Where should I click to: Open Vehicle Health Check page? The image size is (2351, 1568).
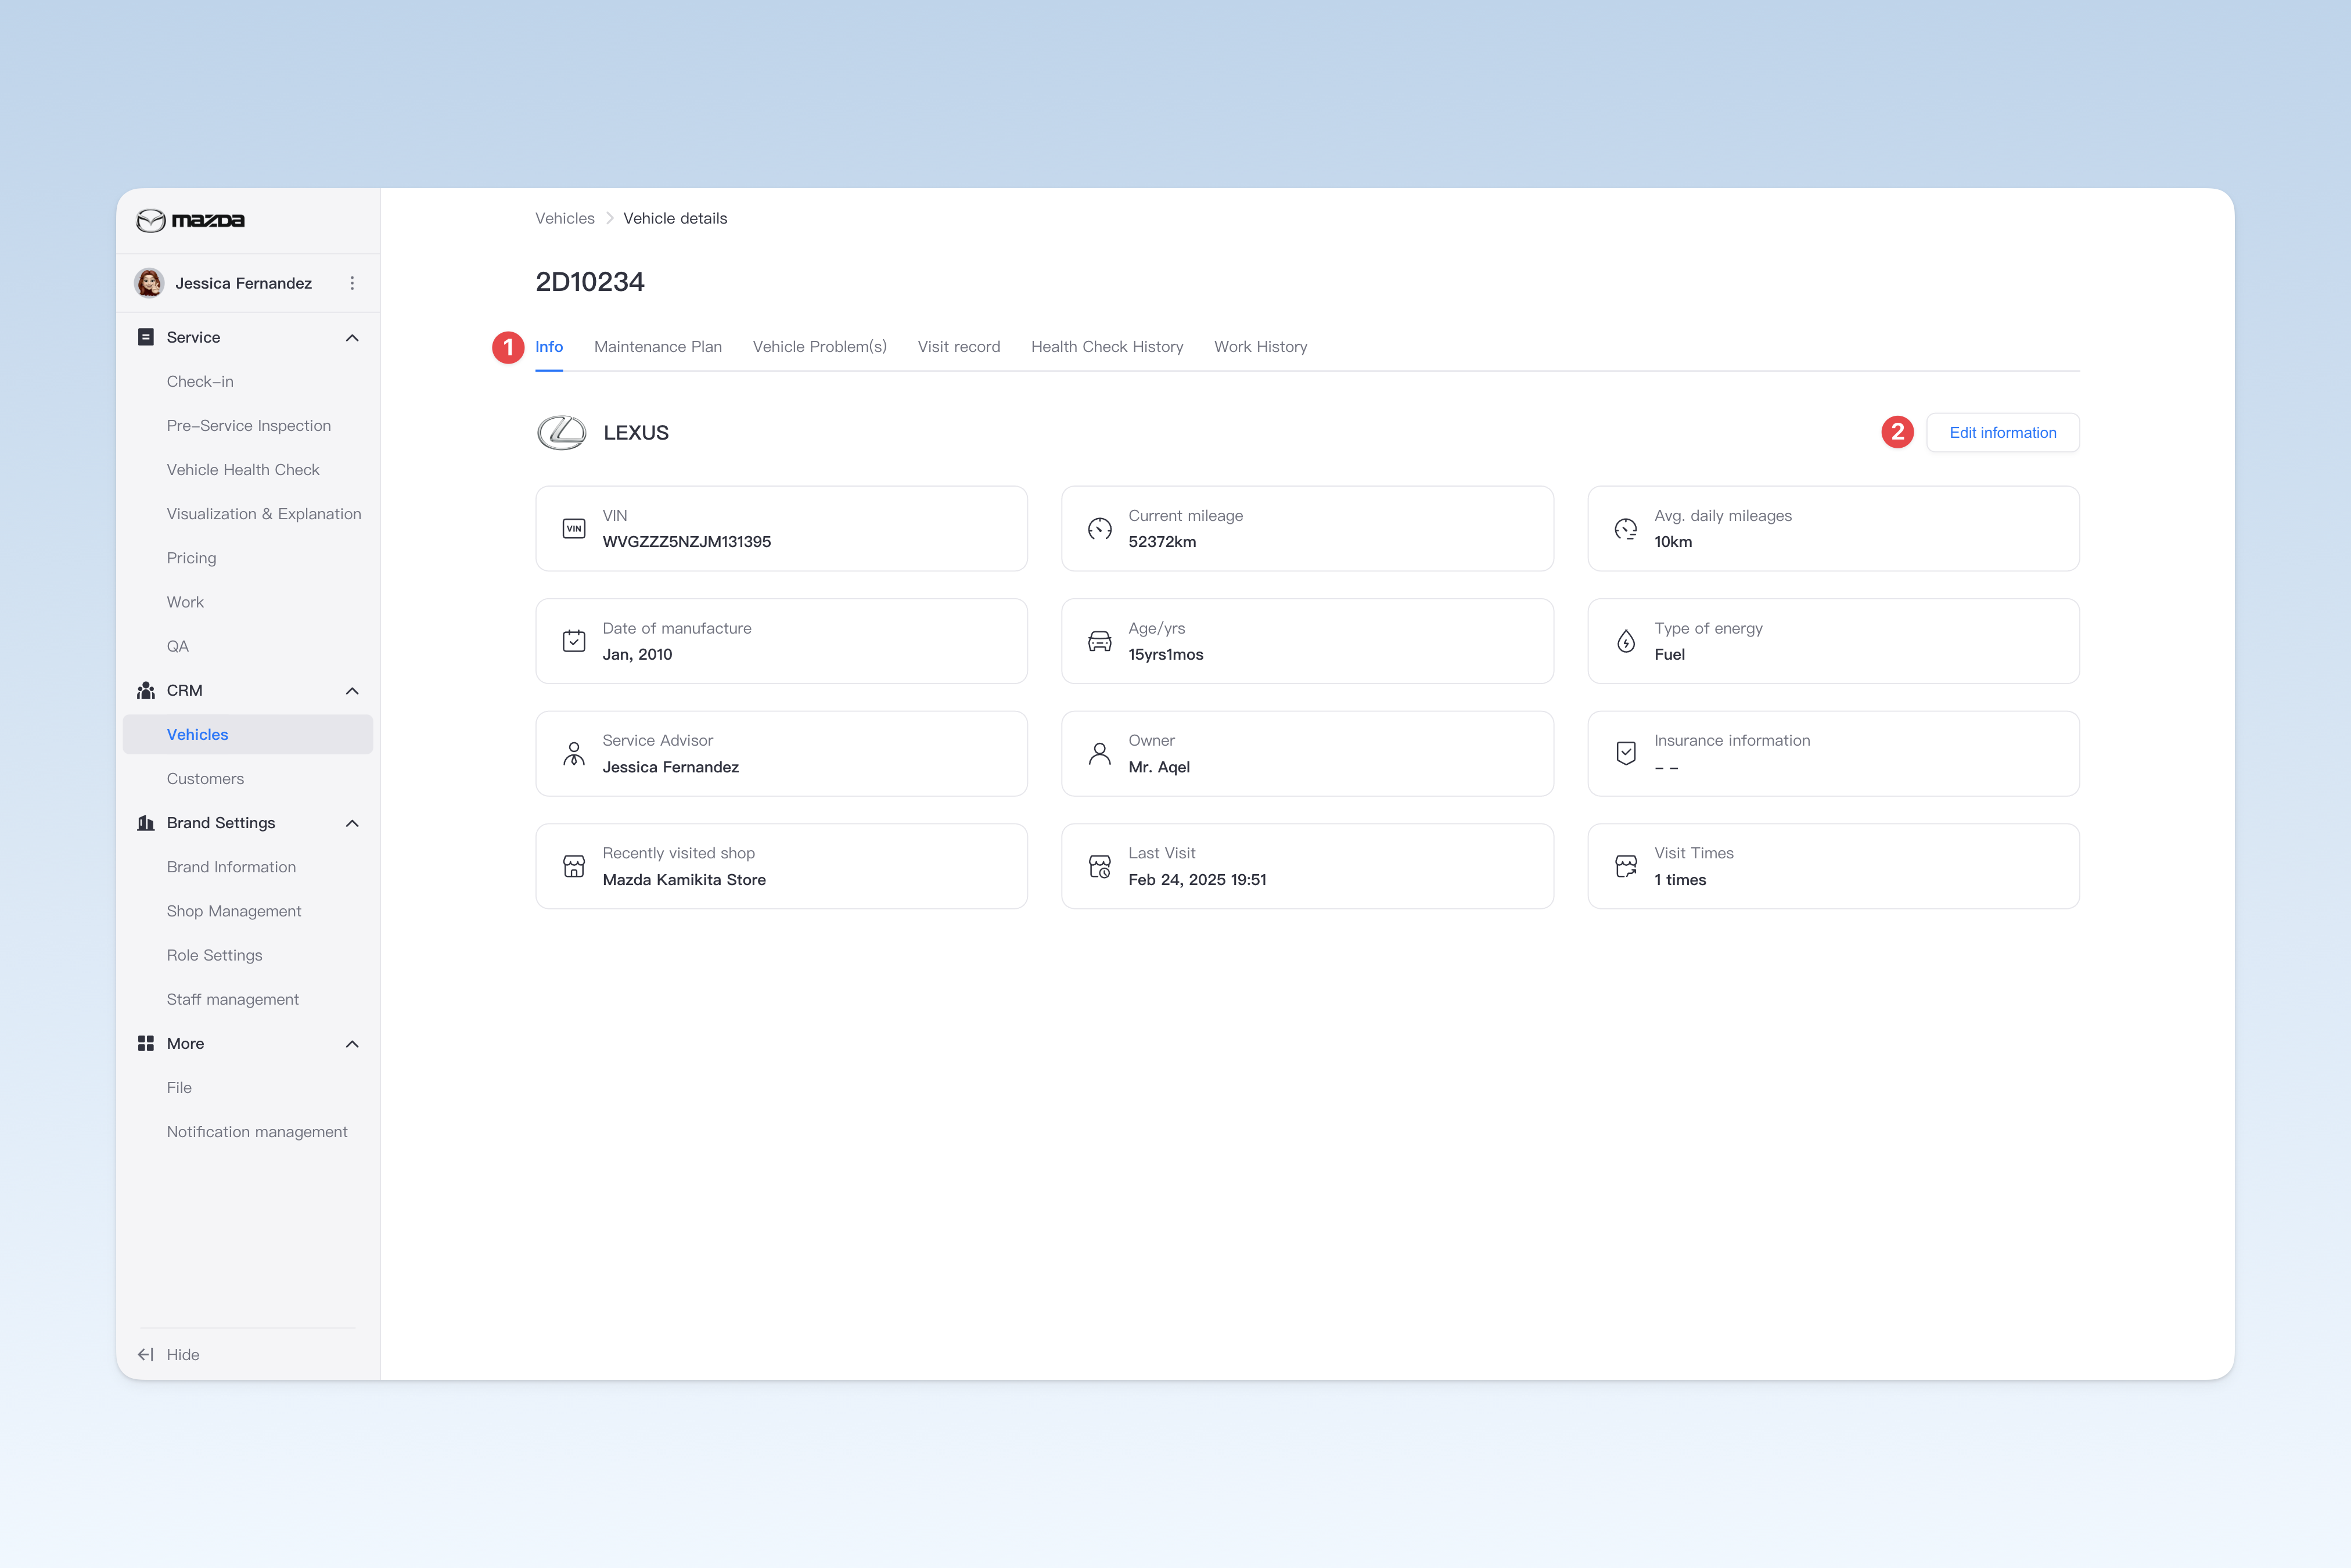[243, 470]
